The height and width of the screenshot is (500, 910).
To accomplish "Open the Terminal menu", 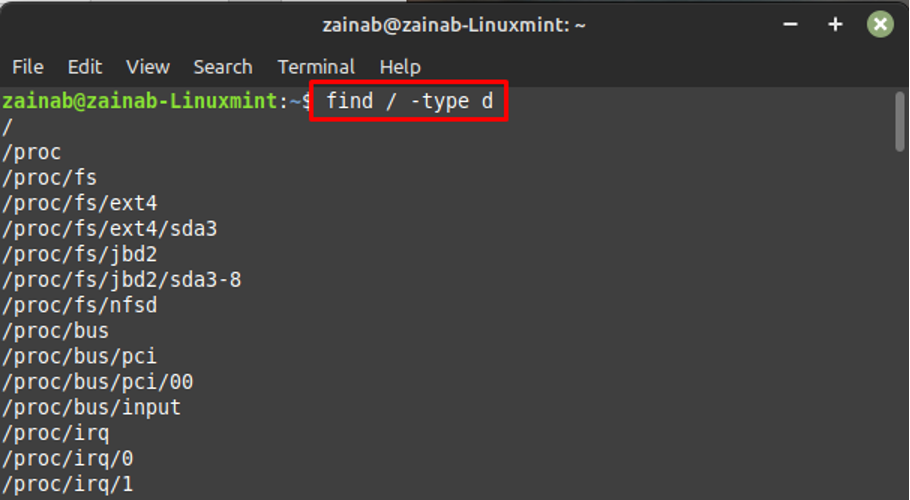I will [x=316, y=67].
